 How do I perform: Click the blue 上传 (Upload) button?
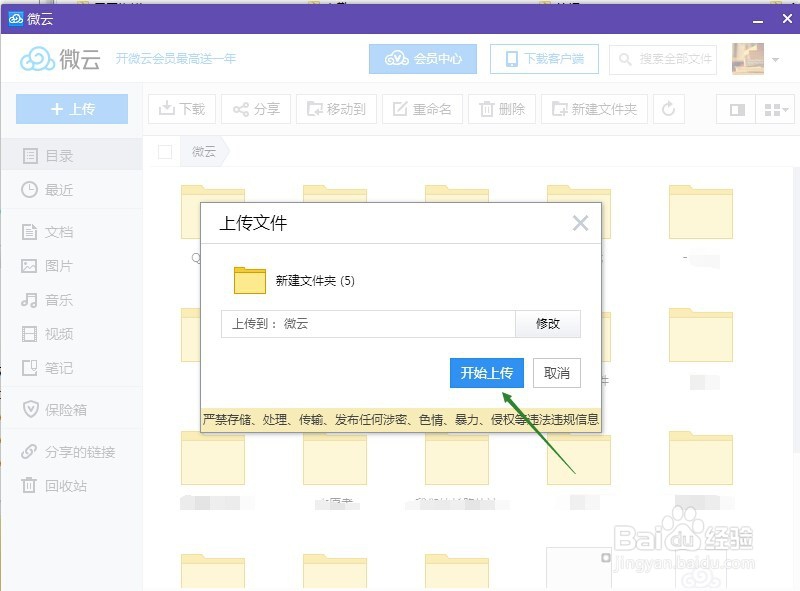(71, 110)
